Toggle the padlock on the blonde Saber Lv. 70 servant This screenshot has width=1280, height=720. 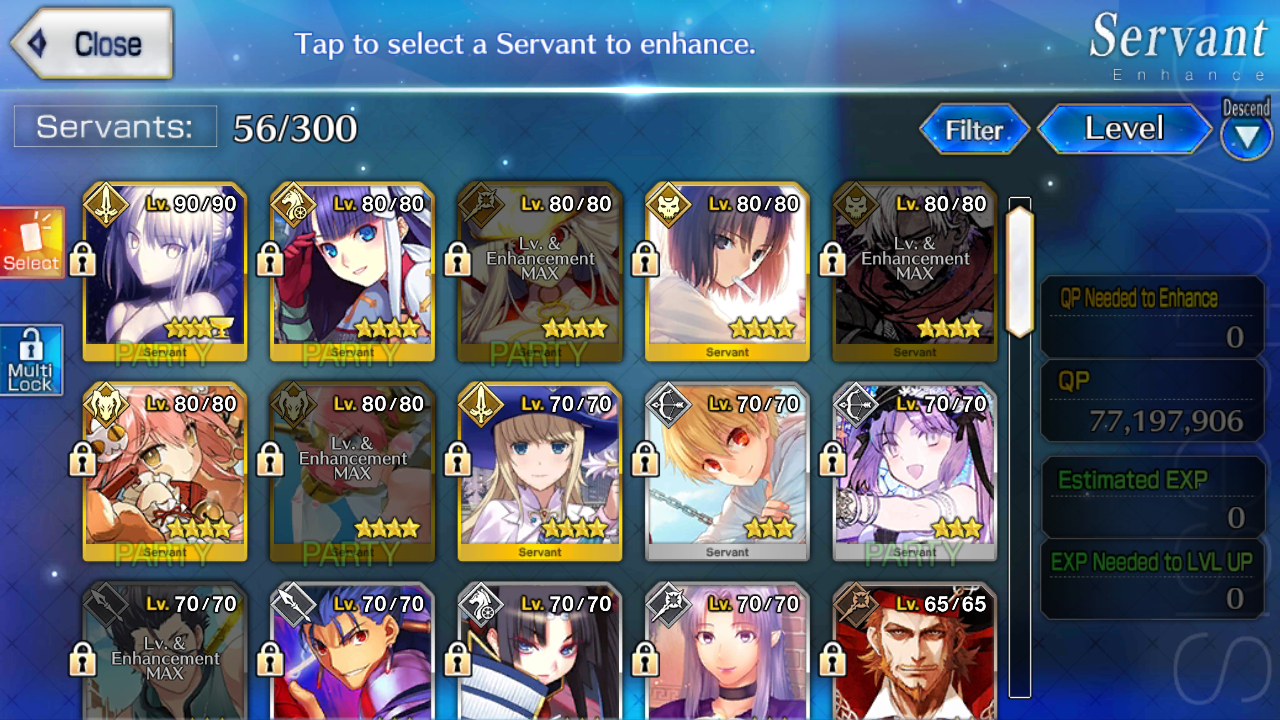[x=458, y=459]
